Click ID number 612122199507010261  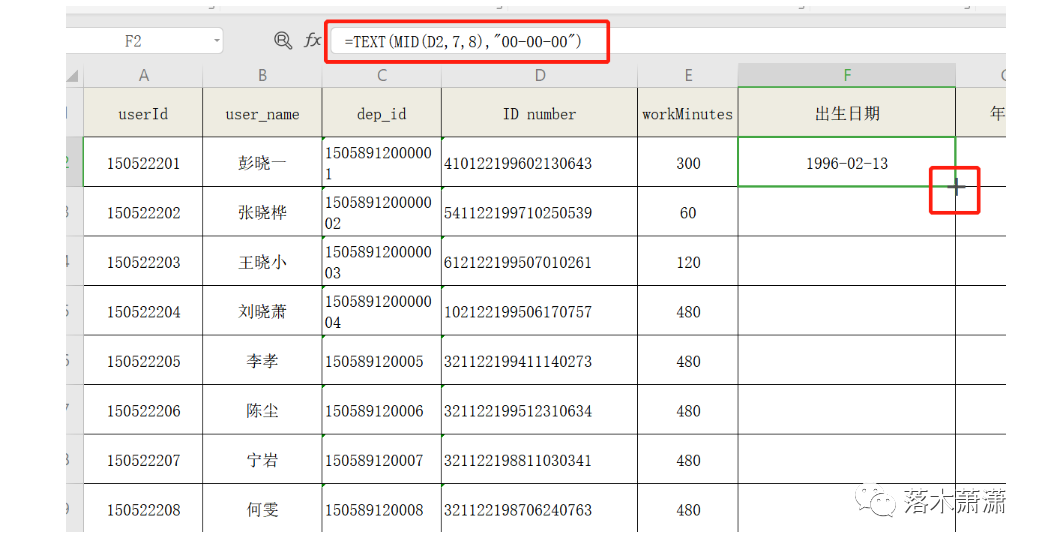pyautogui.click(x=539, y=262)
